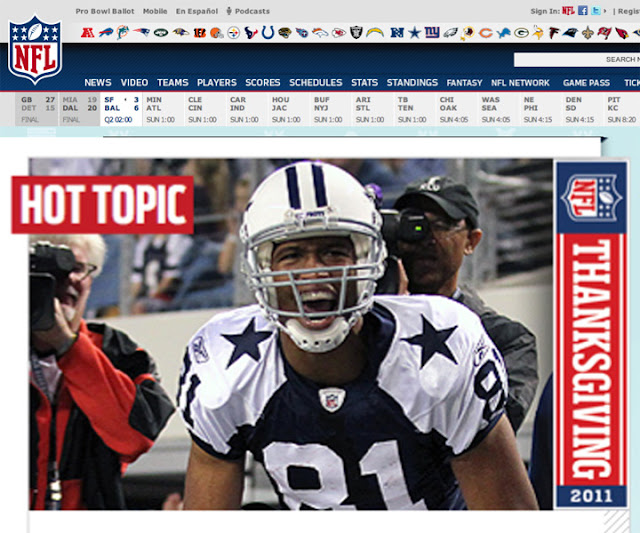Select the Atlanta Falcons logo
The image size is (640, 533).
click(x=554, y=33)
